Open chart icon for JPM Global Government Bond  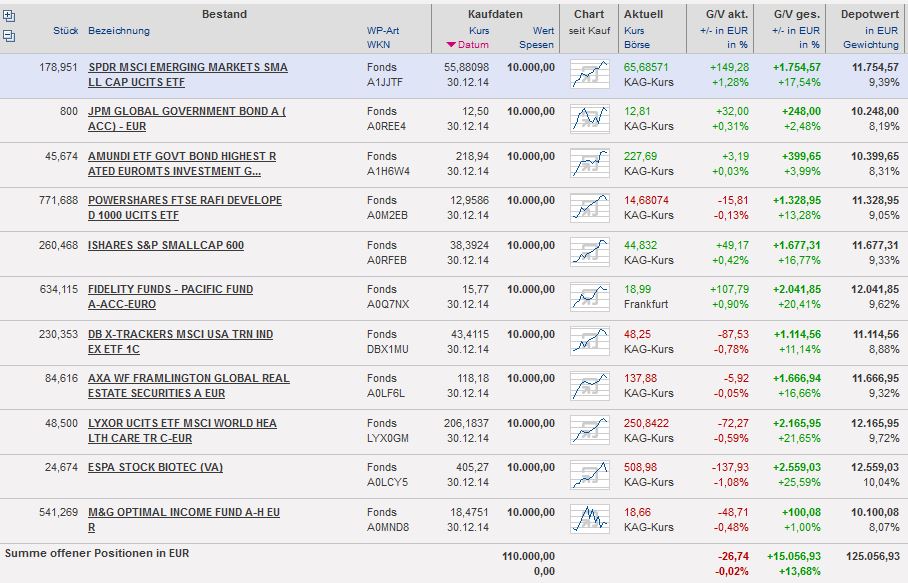589,118
